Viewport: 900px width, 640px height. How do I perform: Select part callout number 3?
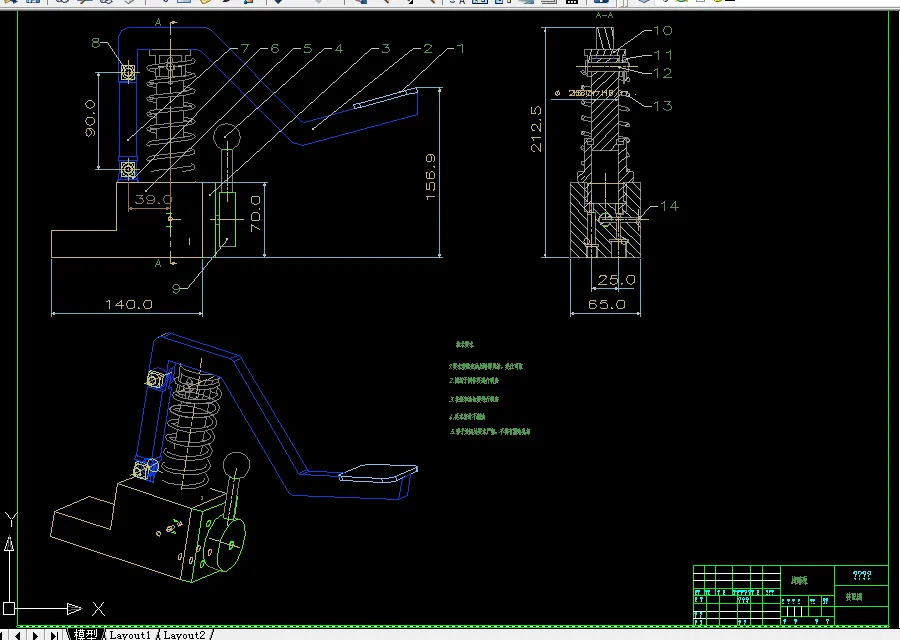[386, 48]
